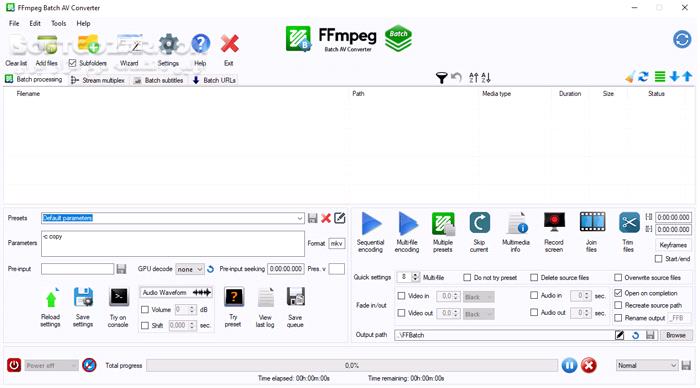Enable Video in fade checkbox
Viewport: 700px width, 388px height.
pos(401,296)
